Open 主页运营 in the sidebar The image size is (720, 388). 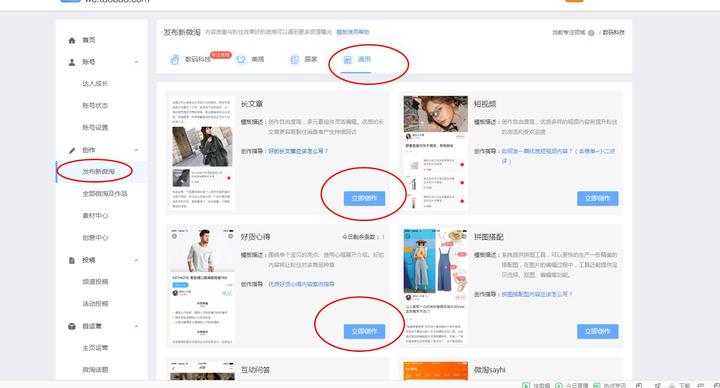[95, 348]
